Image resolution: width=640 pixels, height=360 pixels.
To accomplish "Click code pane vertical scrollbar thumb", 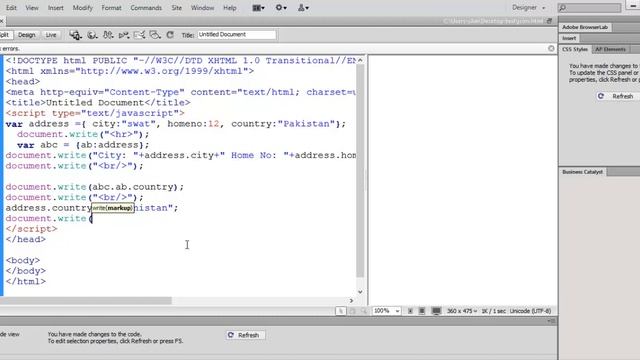I will click(360, 171).
